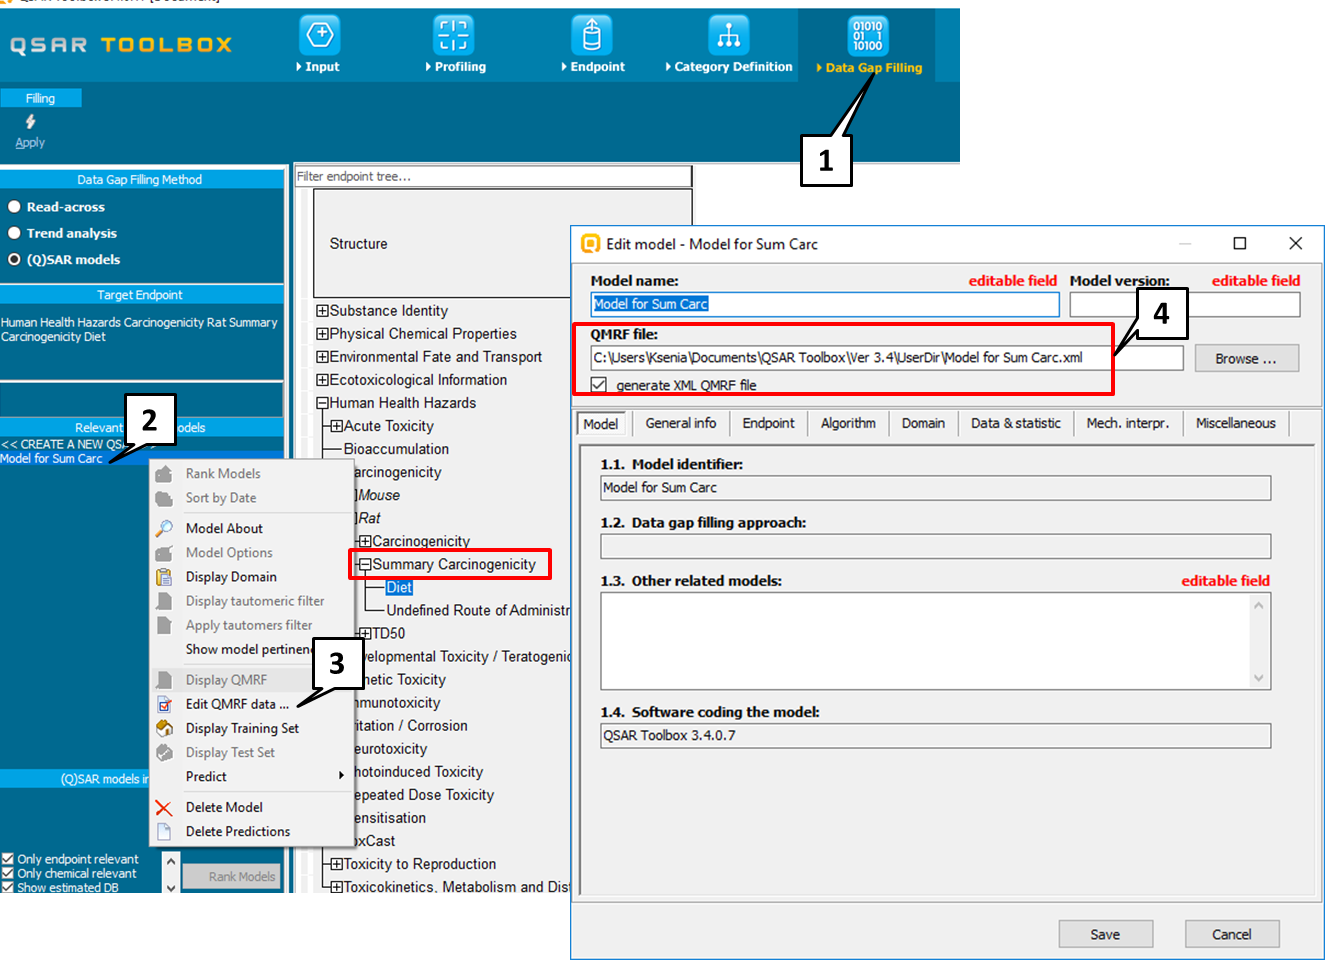Toggle Only chemical relevant checkbox
This screenshot has height=960, width=1325.
point(8,873)
